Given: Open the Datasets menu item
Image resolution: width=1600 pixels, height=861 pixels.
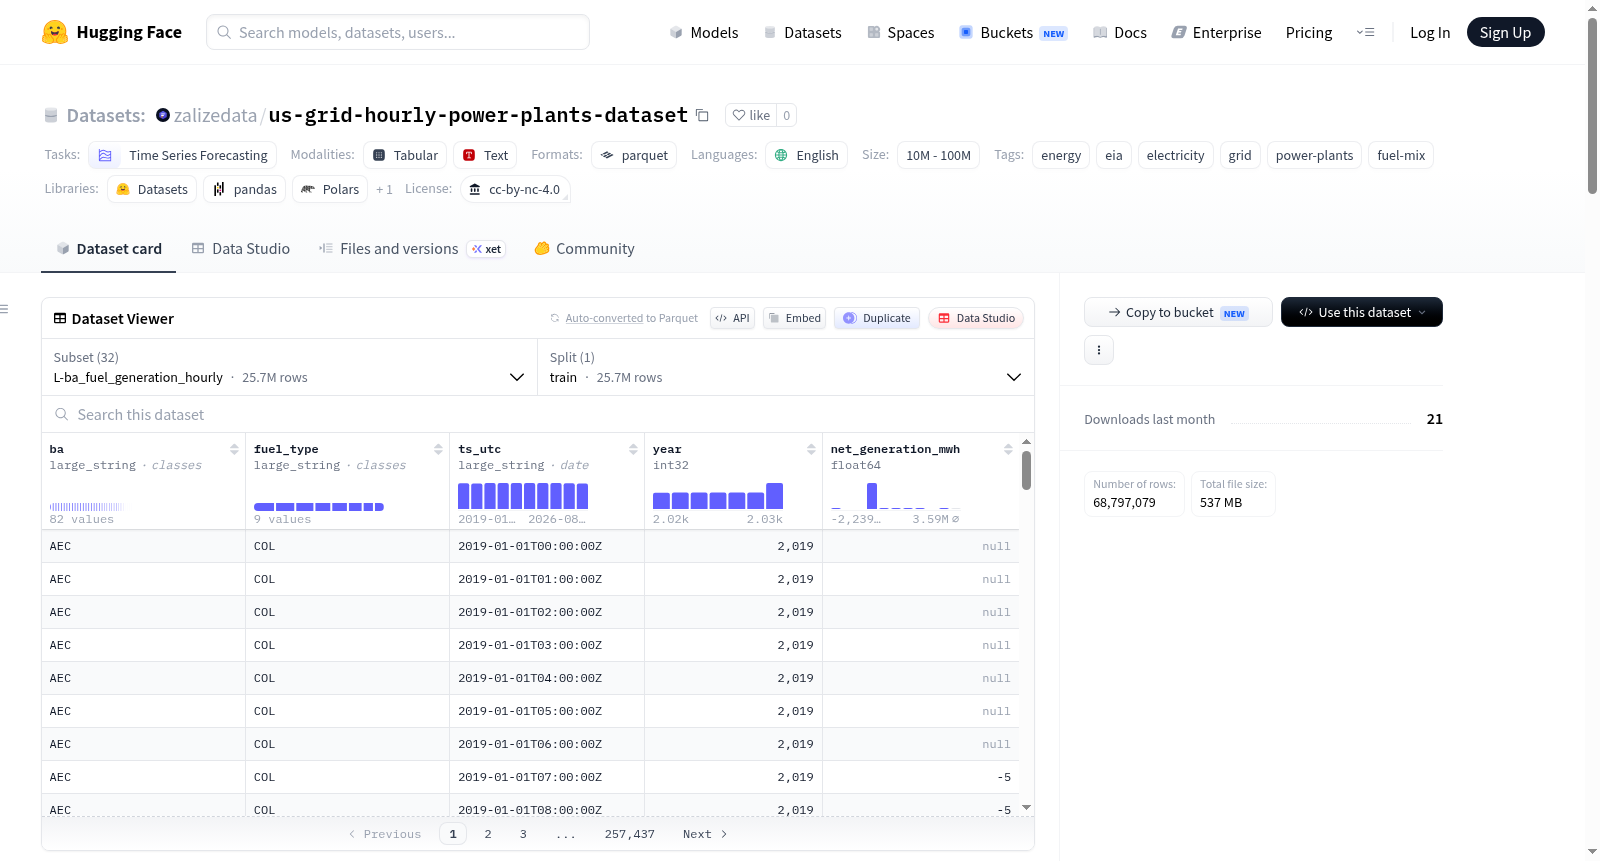Looking at the screenshot, I should point(802,32).
